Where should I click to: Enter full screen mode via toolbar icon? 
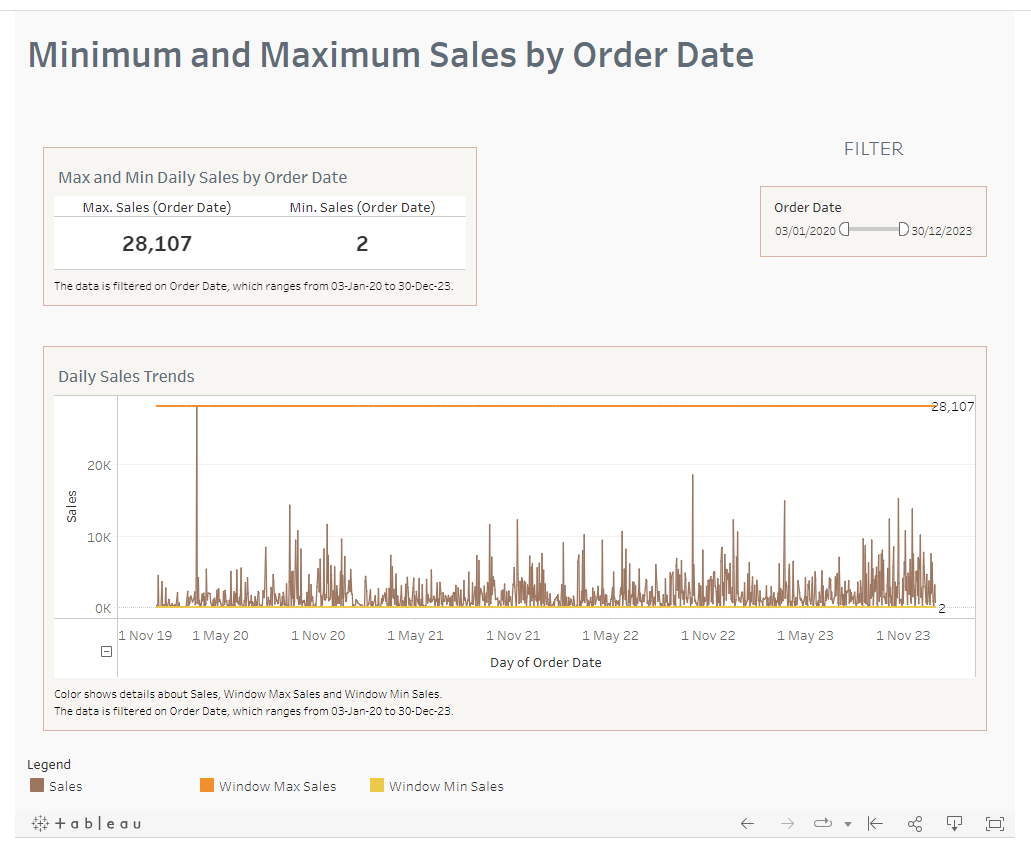pos(995,823)
